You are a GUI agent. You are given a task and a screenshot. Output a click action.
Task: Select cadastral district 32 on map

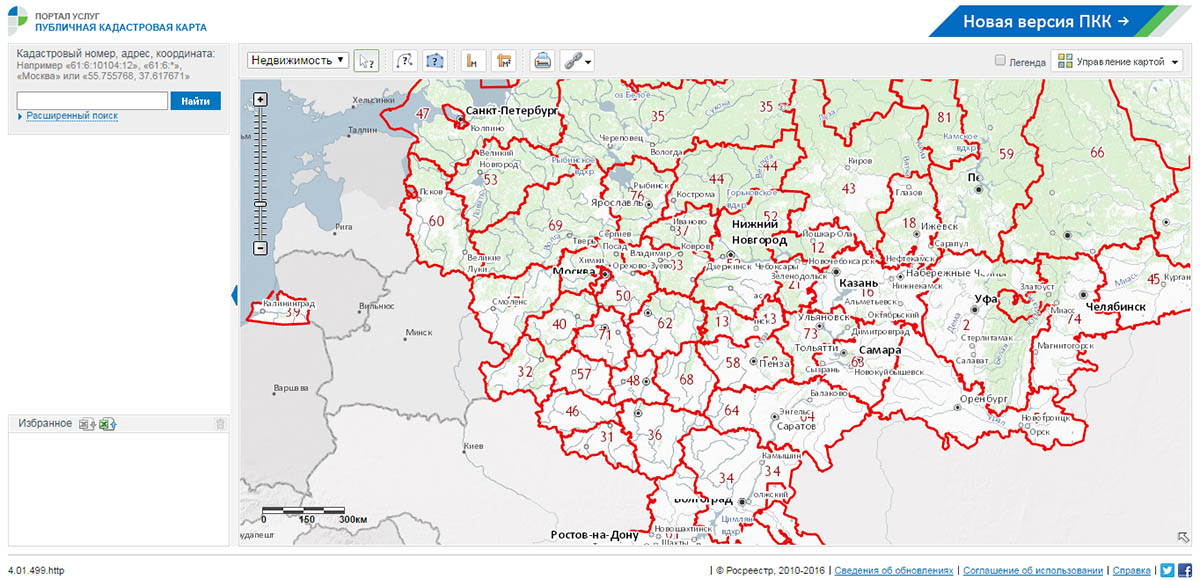click(525, 371)
